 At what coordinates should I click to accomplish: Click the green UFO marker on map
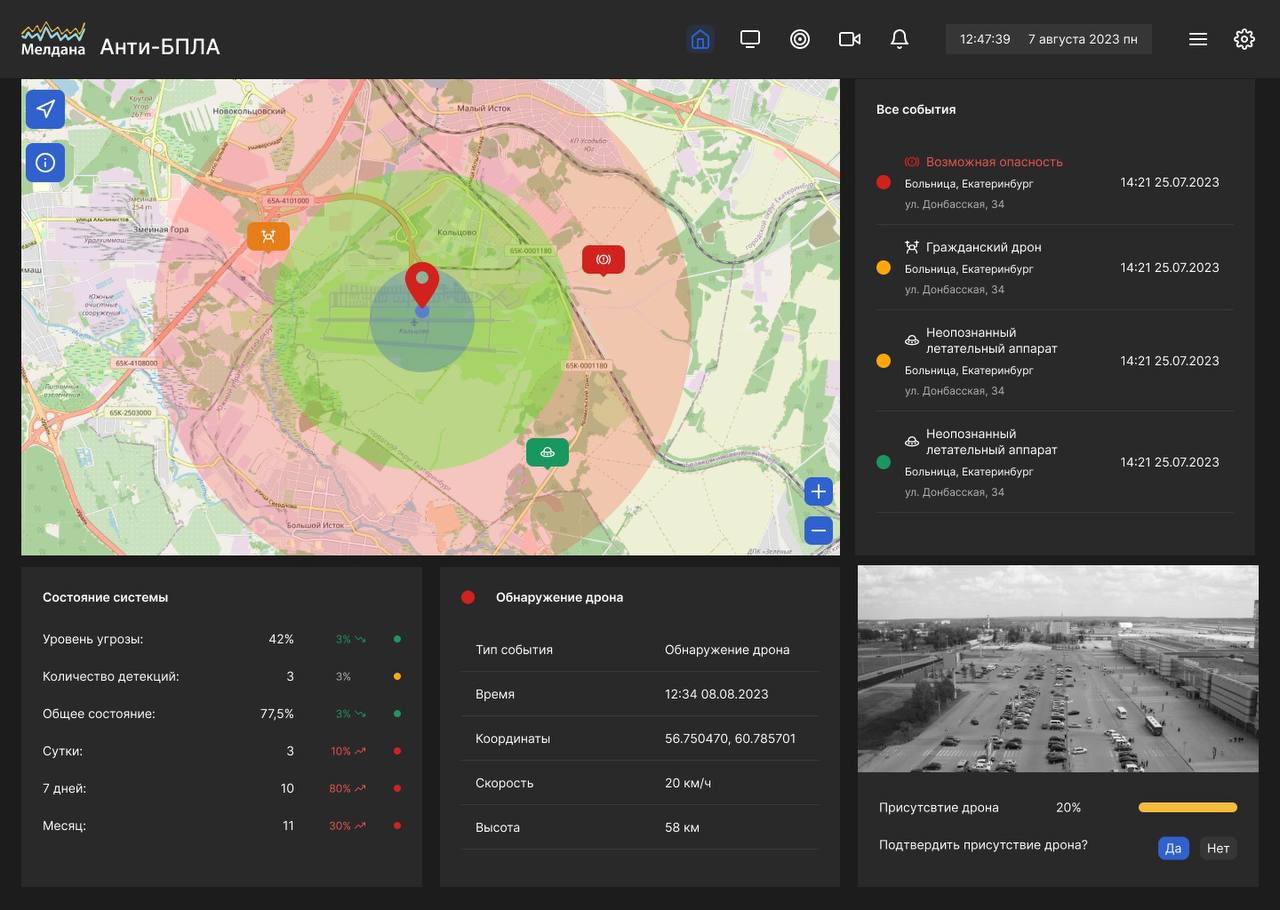pyautogui.click(x=547, y=452)
